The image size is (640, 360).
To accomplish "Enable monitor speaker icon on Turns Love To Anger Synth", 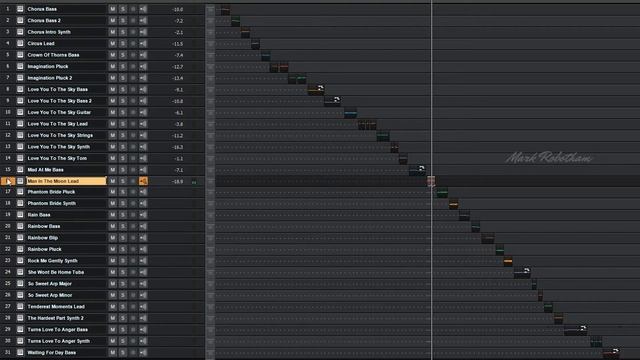I will (143, 341).
